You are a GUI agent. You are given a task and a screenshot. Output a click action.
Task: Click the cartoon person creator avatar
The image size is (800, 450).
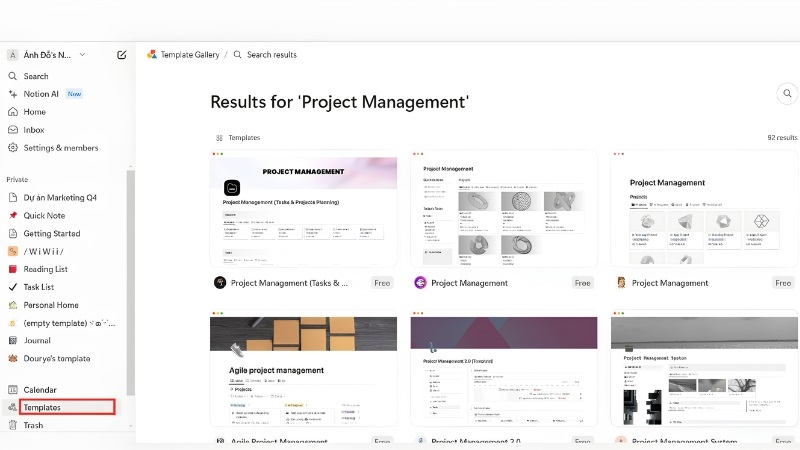[x=621, y=283]
